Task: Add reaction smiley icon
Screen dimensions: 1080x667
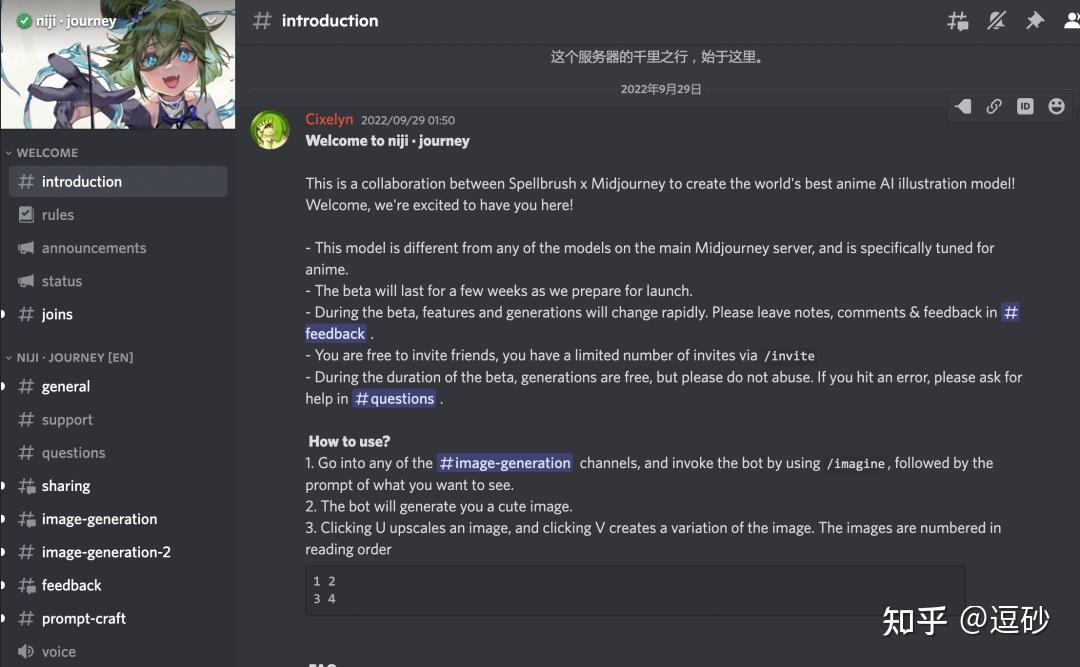Action: (x=1057, y=106)
